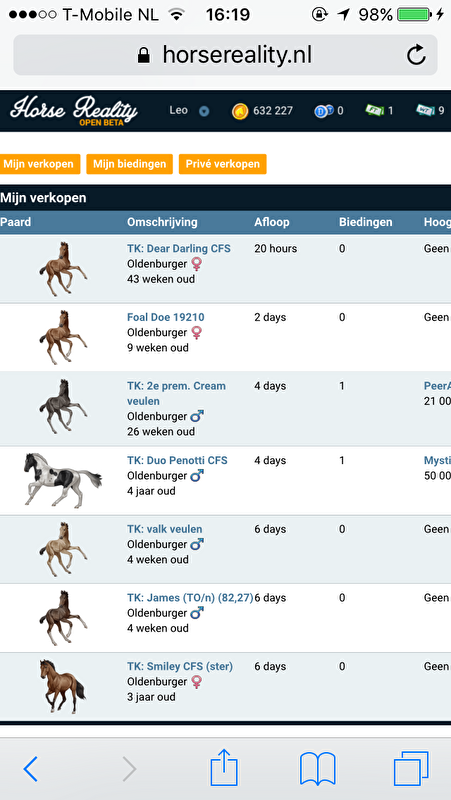Open Foal Doe 19210 listing
The width and height of the screenshot is (451, 800).
coord(166,317)
